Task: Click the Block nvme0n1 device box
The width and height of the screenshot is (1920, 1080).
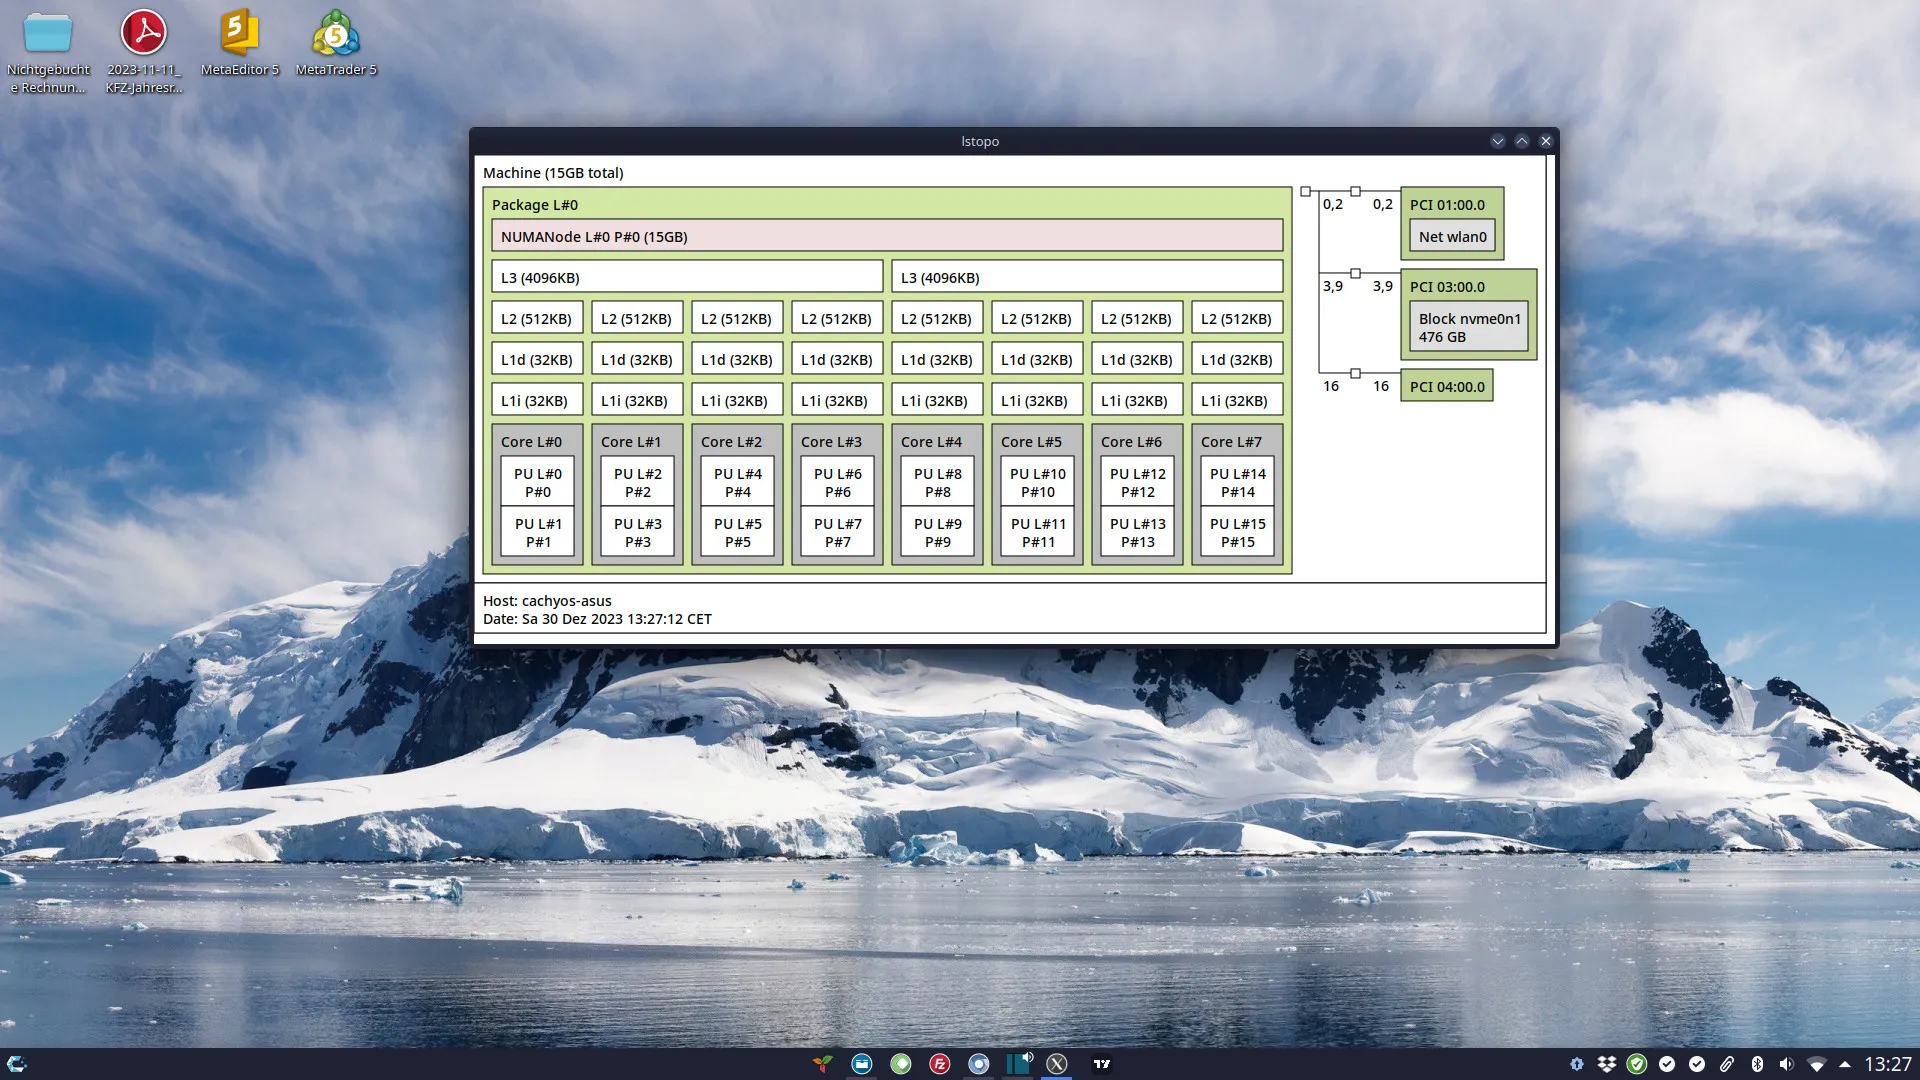Action: [x=1468, y=327]
